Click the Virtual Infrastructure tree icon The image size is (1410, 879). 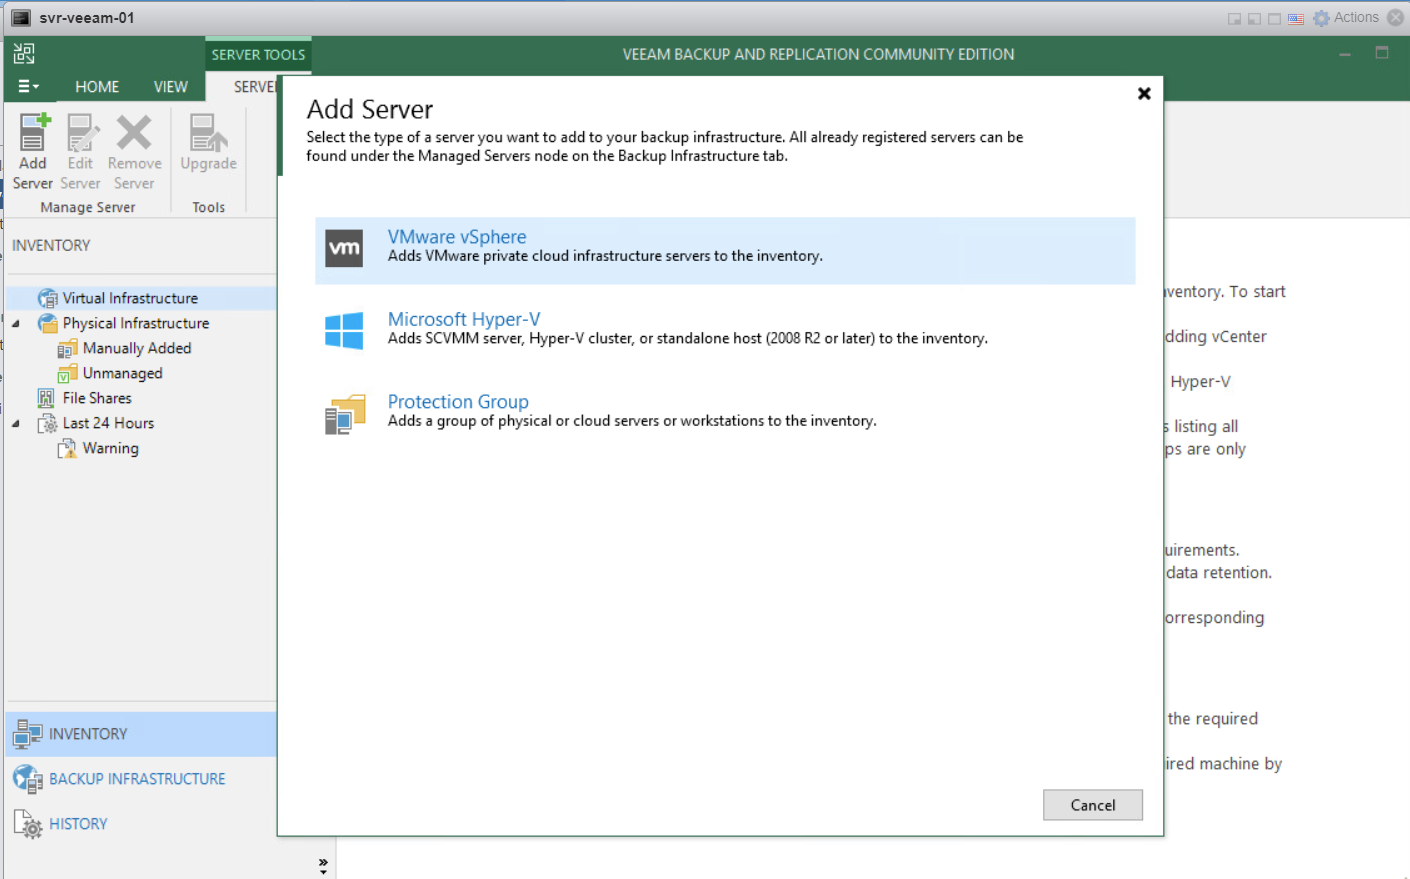(47, 298)
